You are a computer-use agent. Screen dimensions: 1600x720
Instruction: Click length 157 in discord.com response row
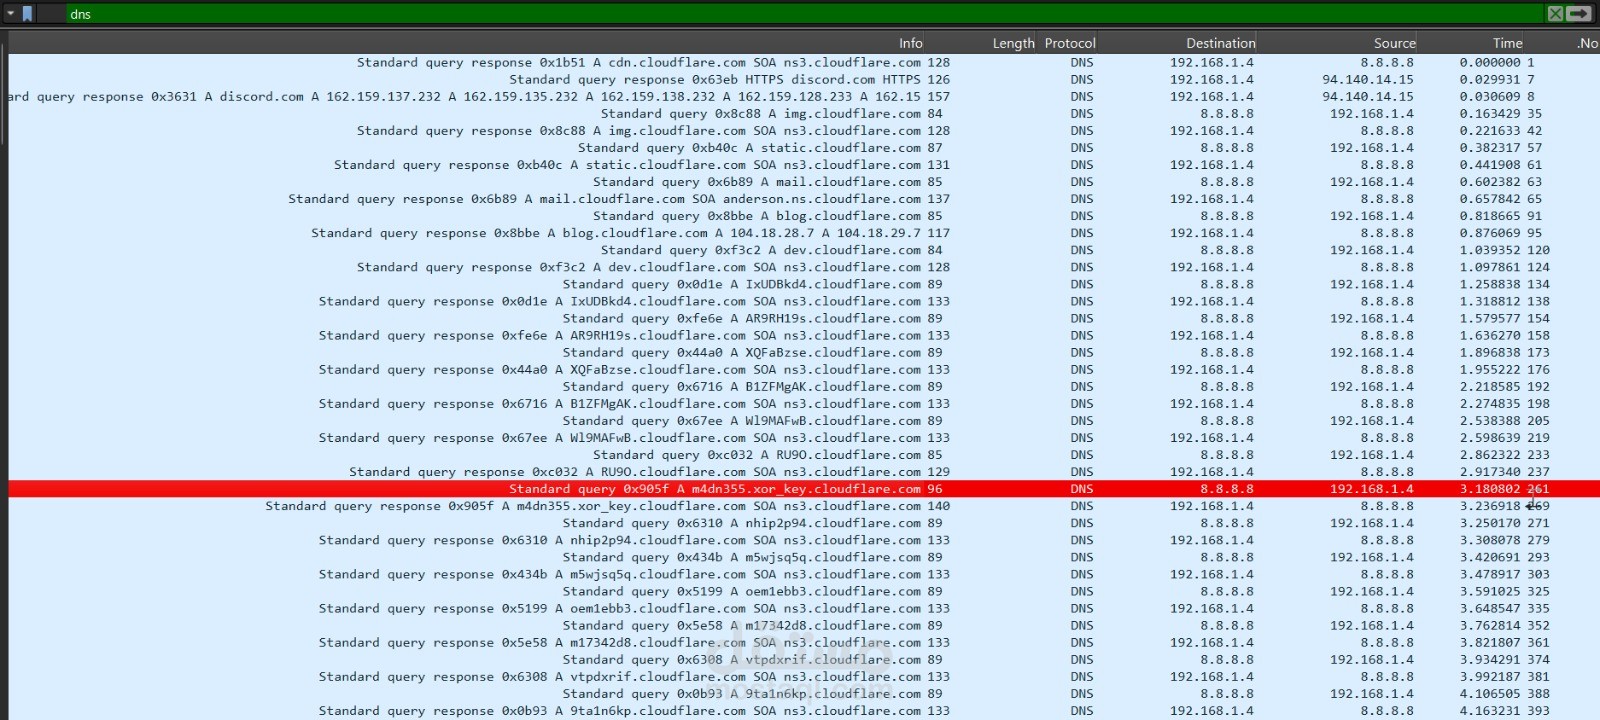(939, 96)
